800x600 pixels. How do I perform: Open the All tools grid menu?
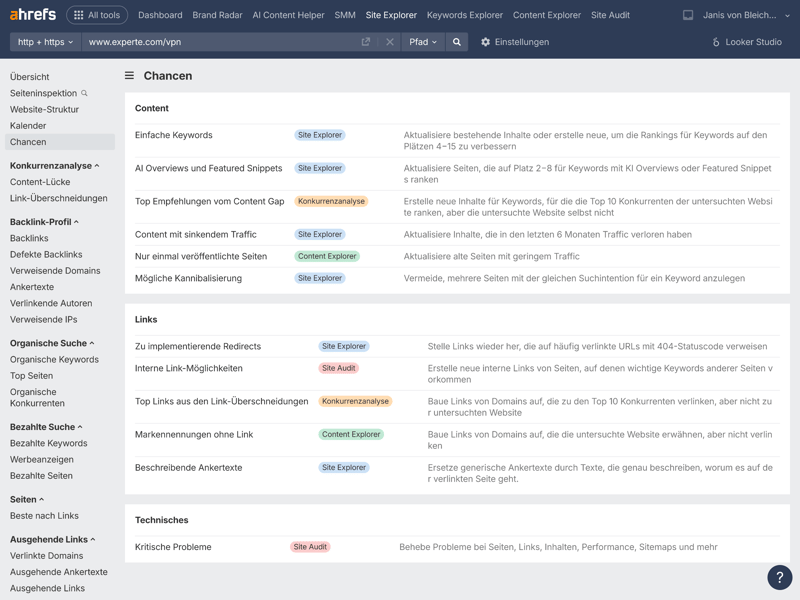click(97, 15)
